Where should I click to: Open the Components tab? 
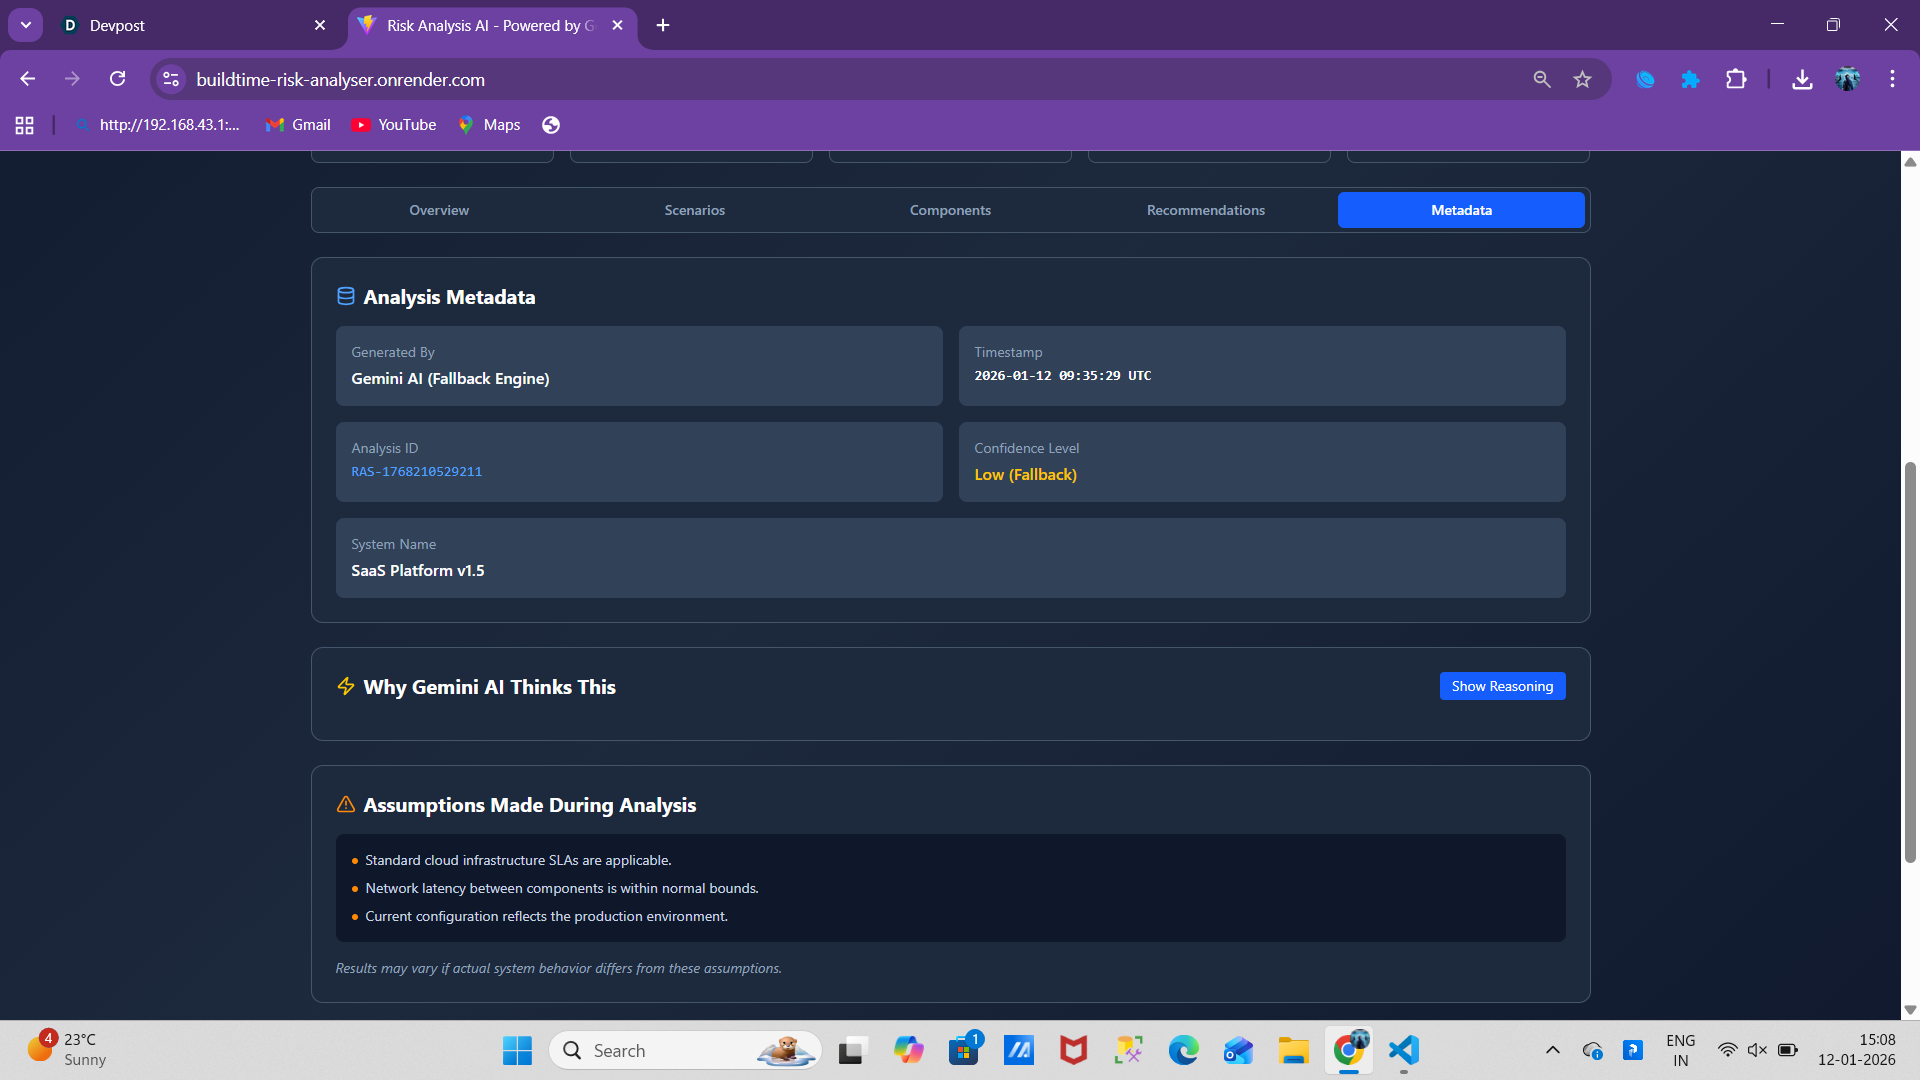[950, 210]
